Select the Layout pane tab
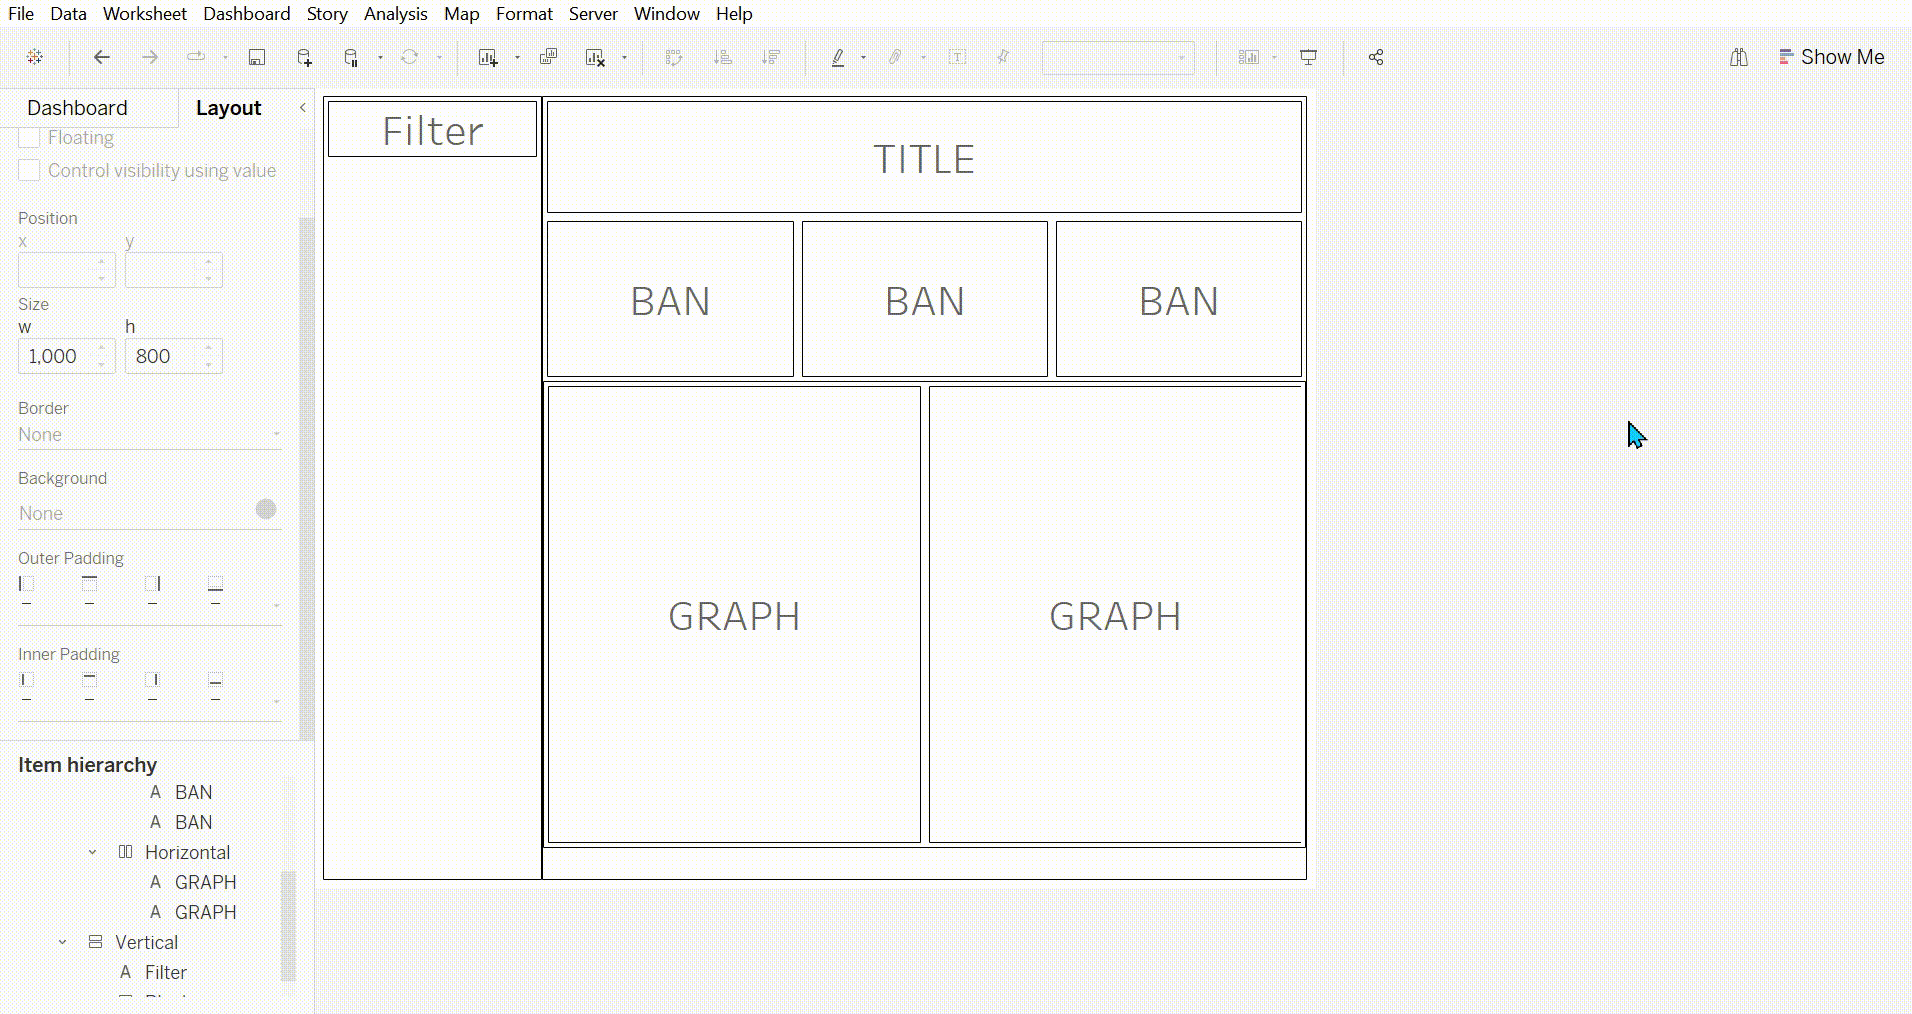The width and height of the screenshot is (1912, 1014). click(x=229, y=108)
